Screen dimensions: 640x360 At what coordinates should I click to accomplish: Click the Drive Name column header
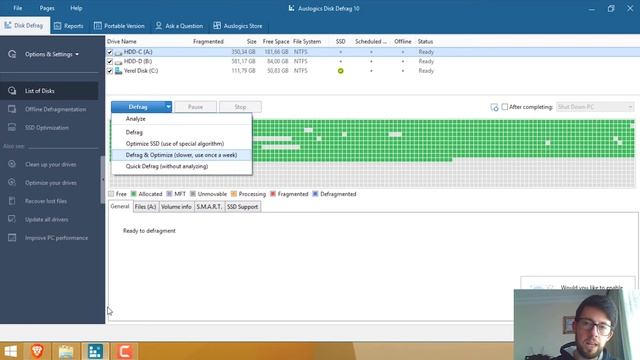click(122, 42)
